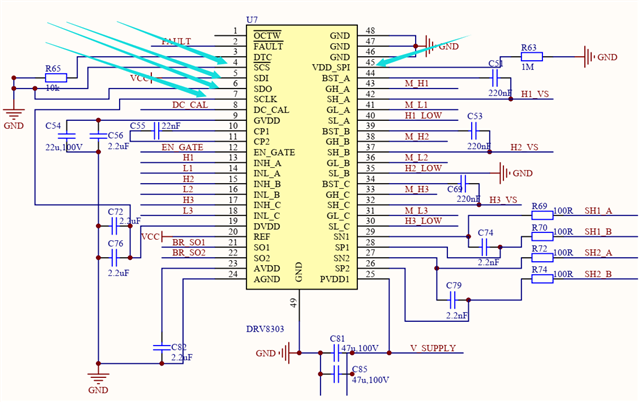Select the M_H1 net label
The image size is (639, 402).
(416, 83)
